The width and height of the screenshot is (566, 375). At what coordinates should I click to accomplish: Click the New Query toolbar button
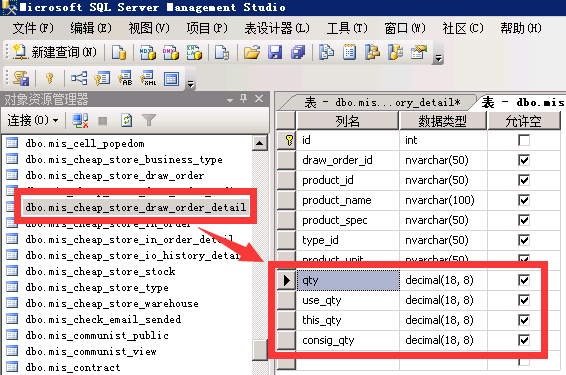click(55, 53)
